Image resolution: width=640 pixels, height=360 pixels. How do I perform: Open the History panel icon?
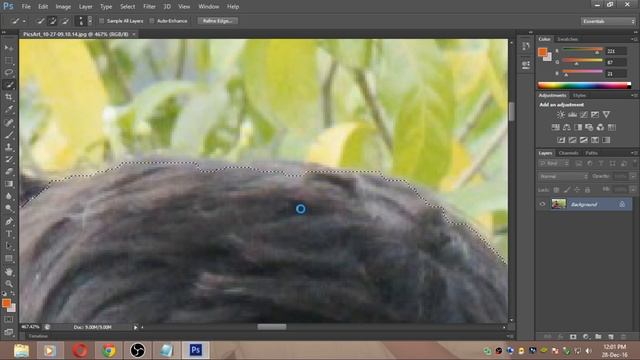(x=525, y=46)
